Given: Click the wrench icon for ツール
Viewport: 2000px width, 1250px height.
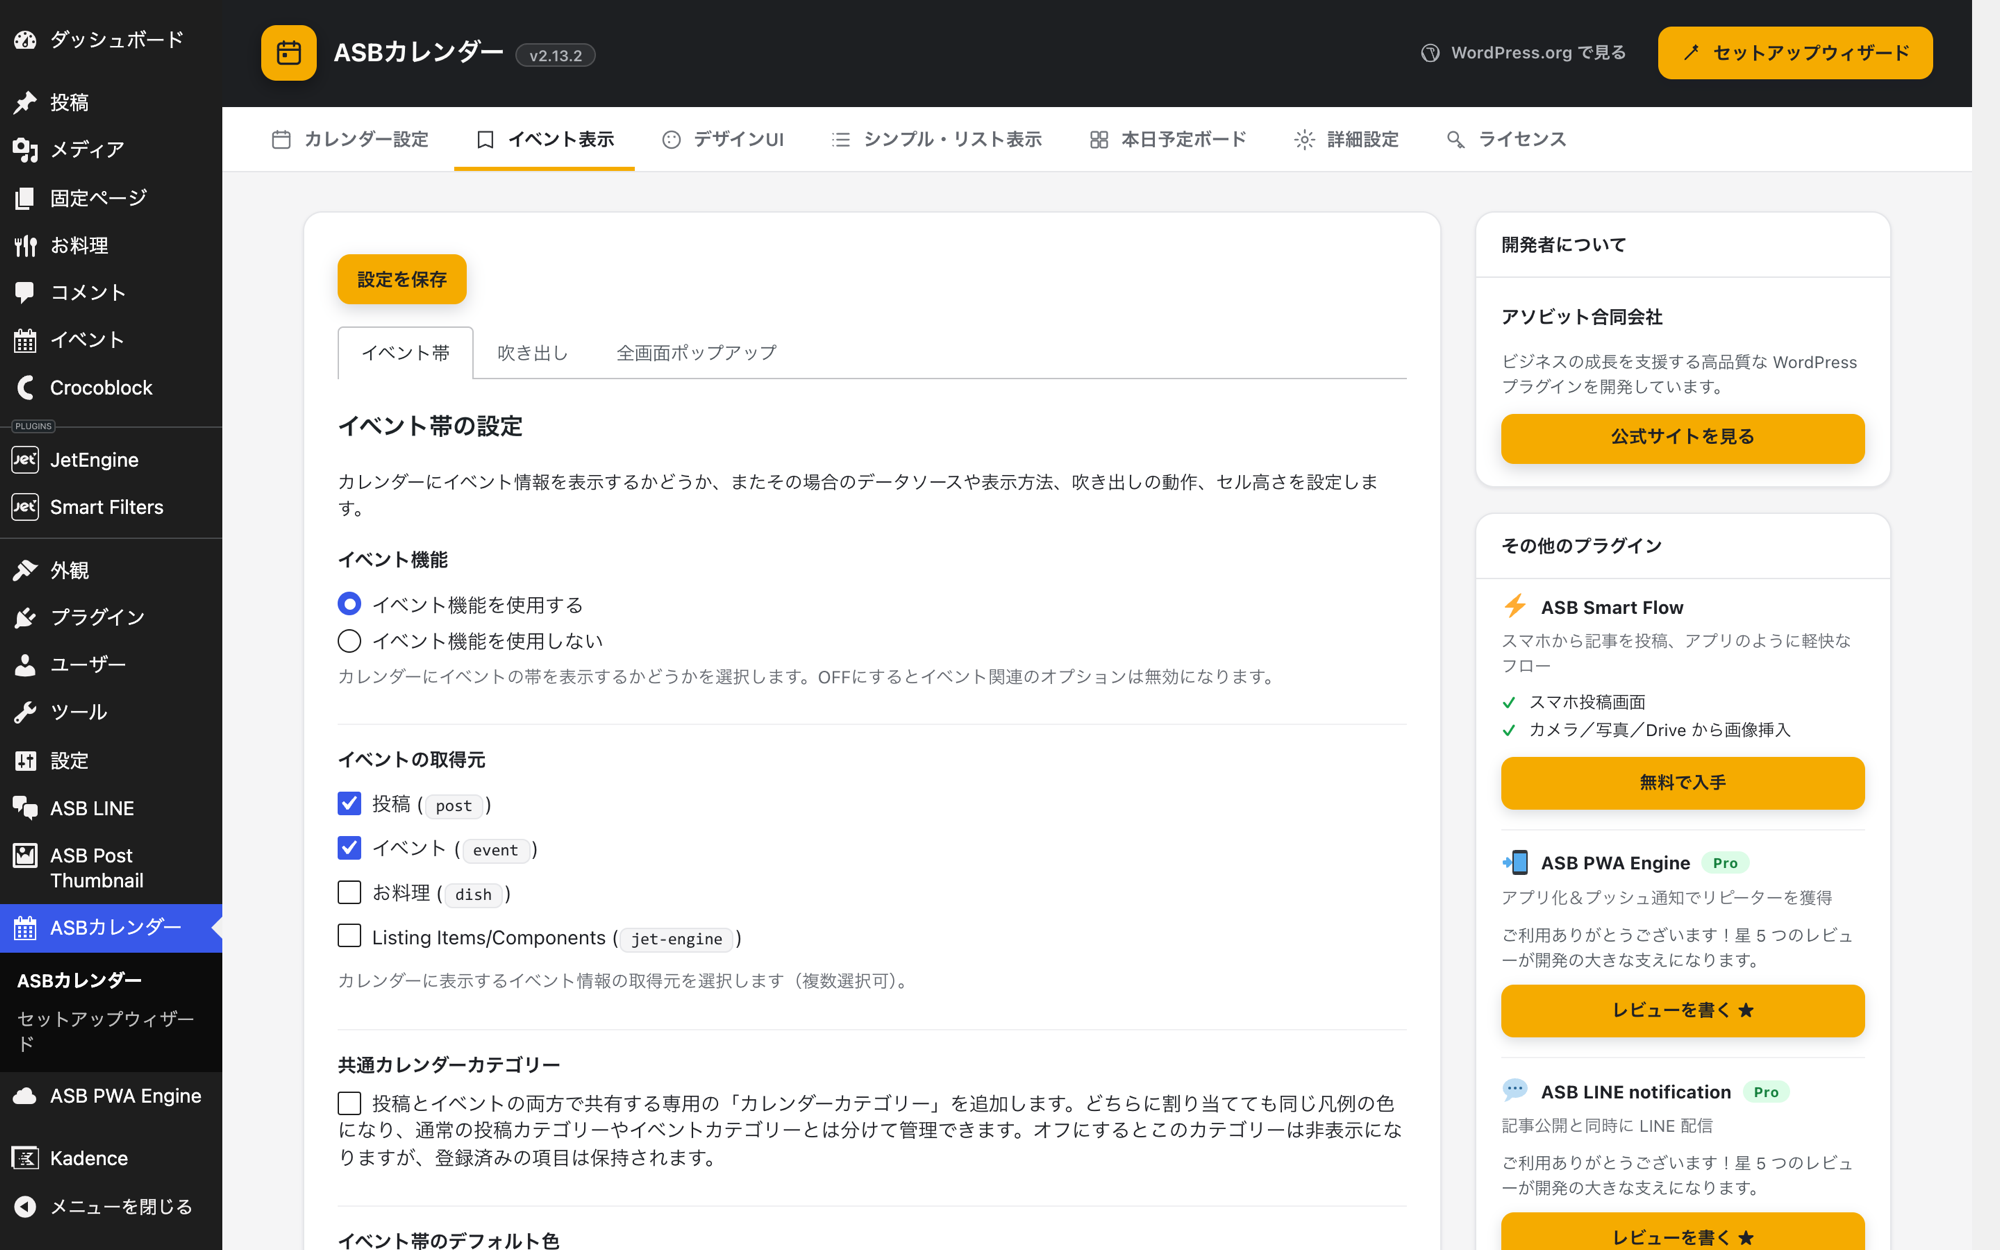Looking at the screenshot, I should (25, 712).
